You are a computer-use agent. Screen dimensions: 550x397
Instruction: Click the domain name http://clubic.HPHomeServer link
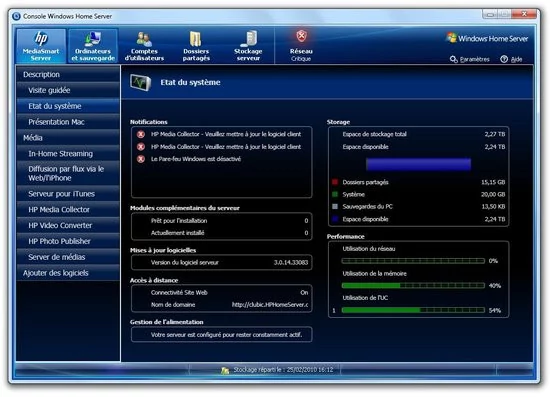click(270, 305)
